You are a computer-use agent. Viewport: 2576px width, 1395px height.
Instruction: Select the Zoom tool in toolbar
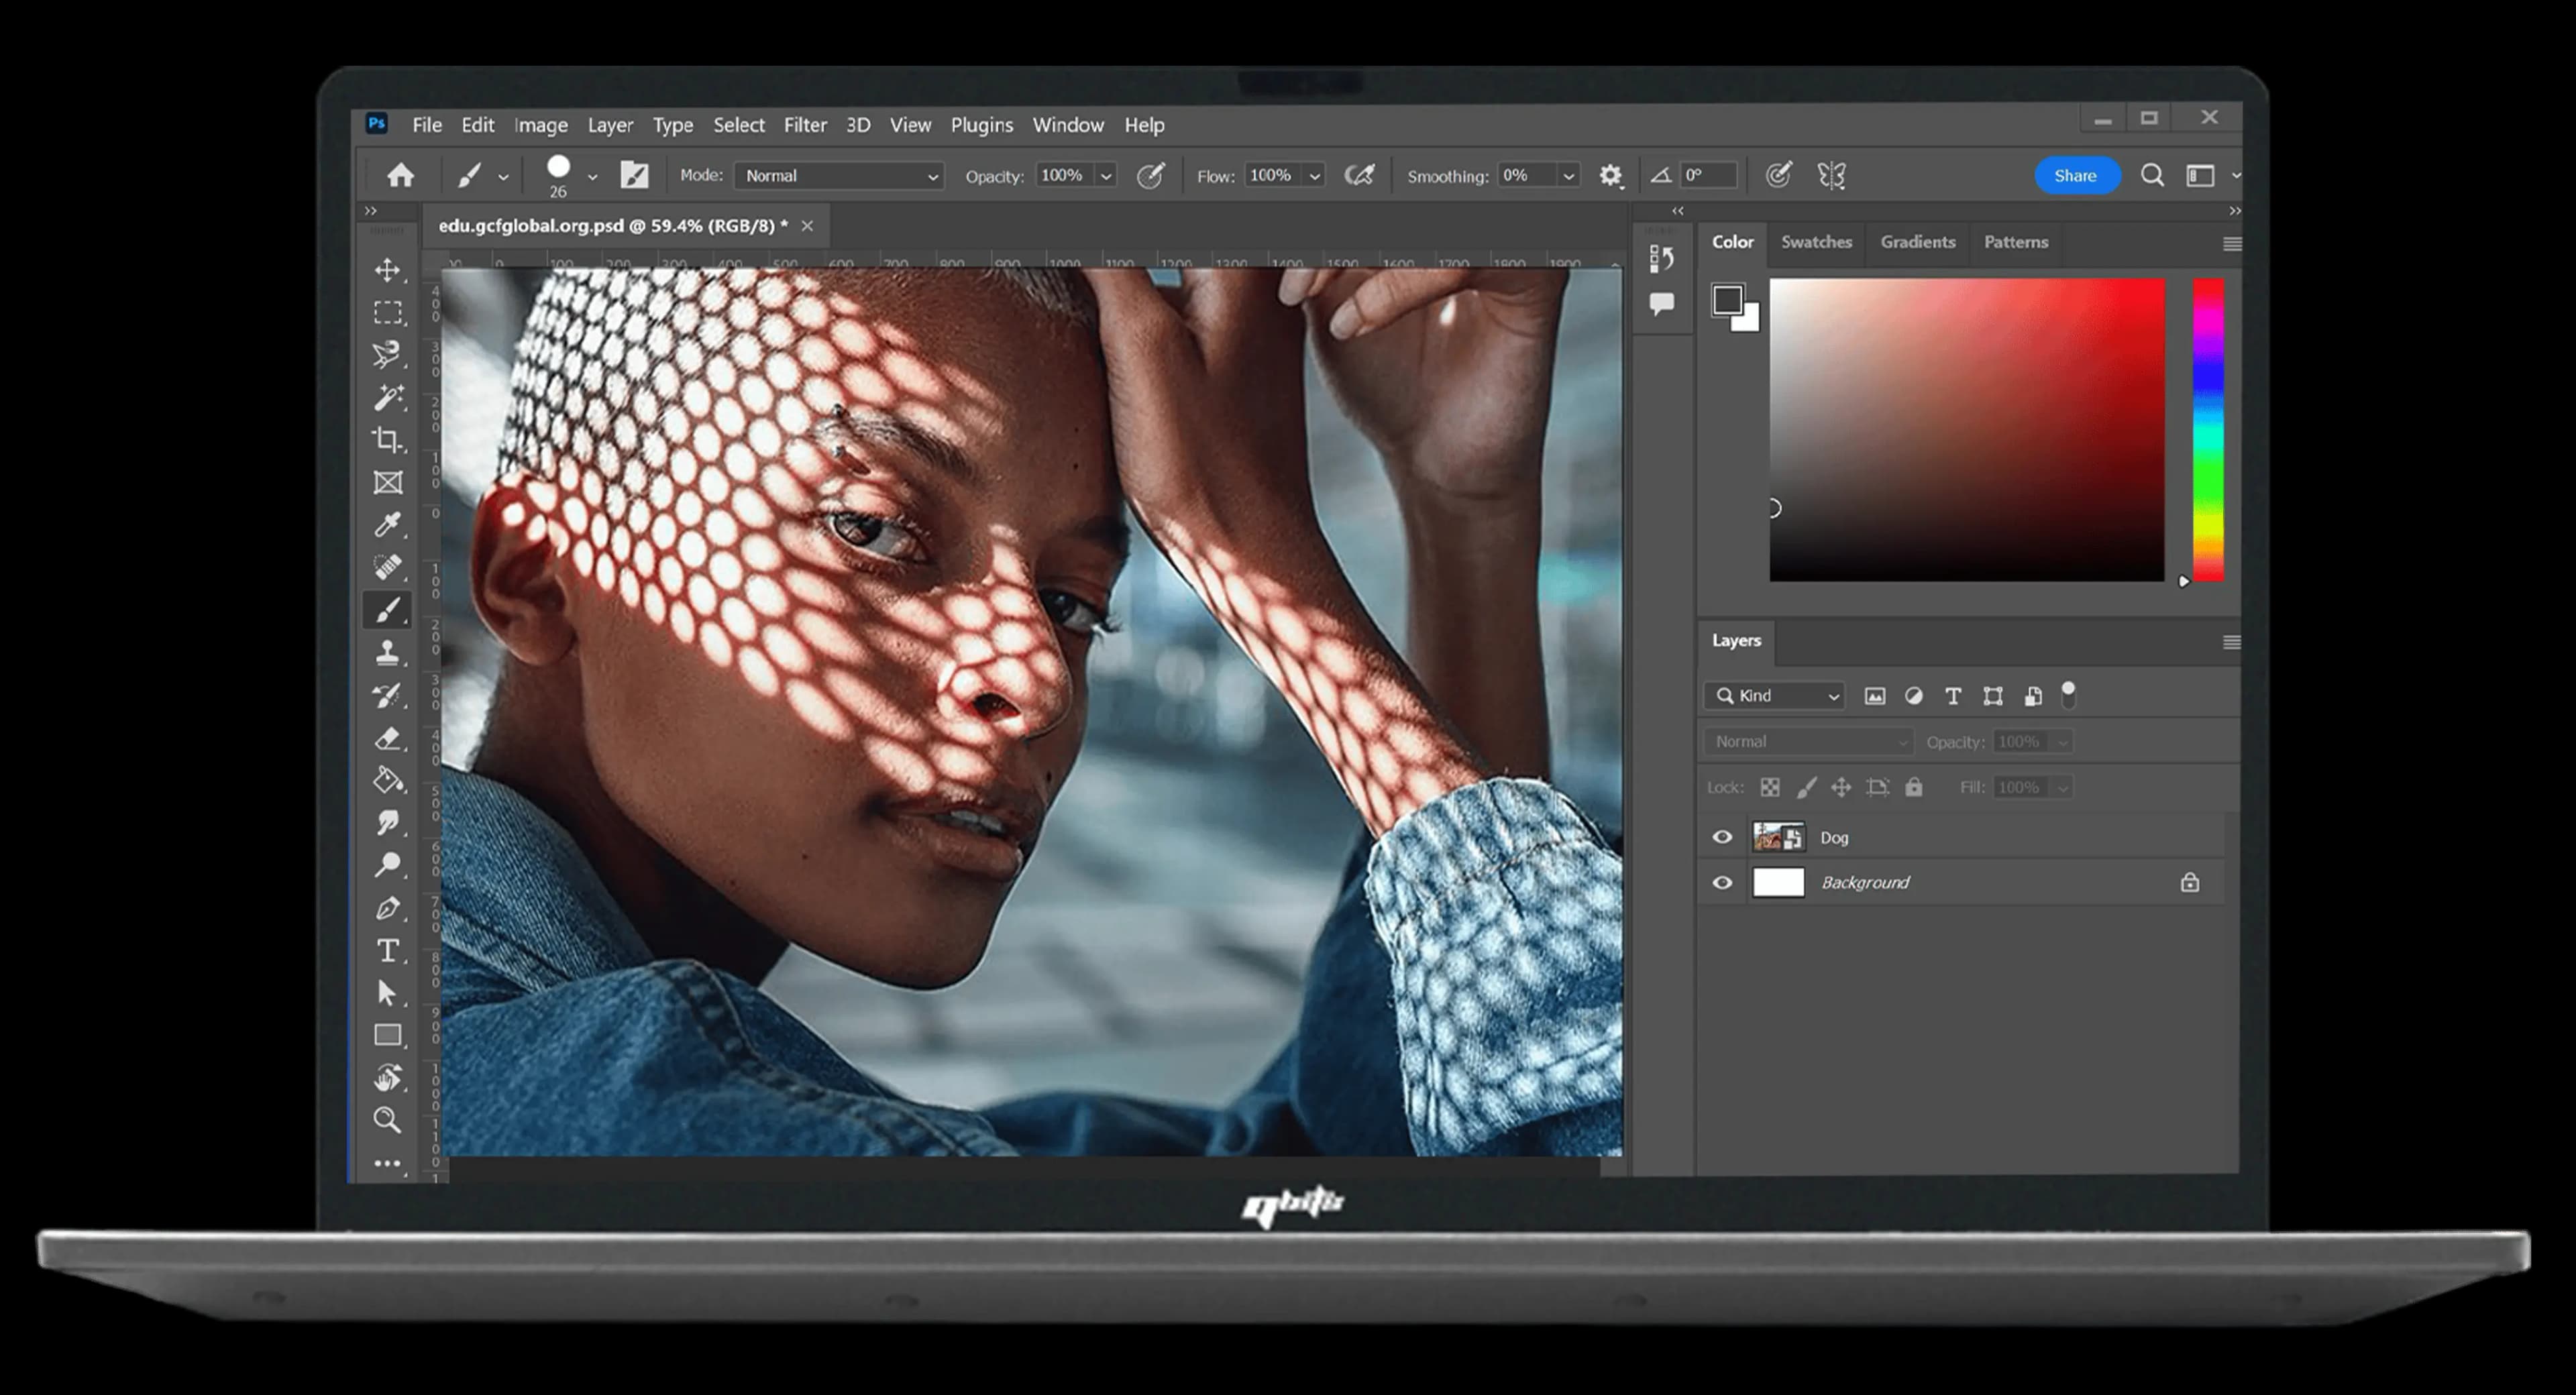(387, 1119)
